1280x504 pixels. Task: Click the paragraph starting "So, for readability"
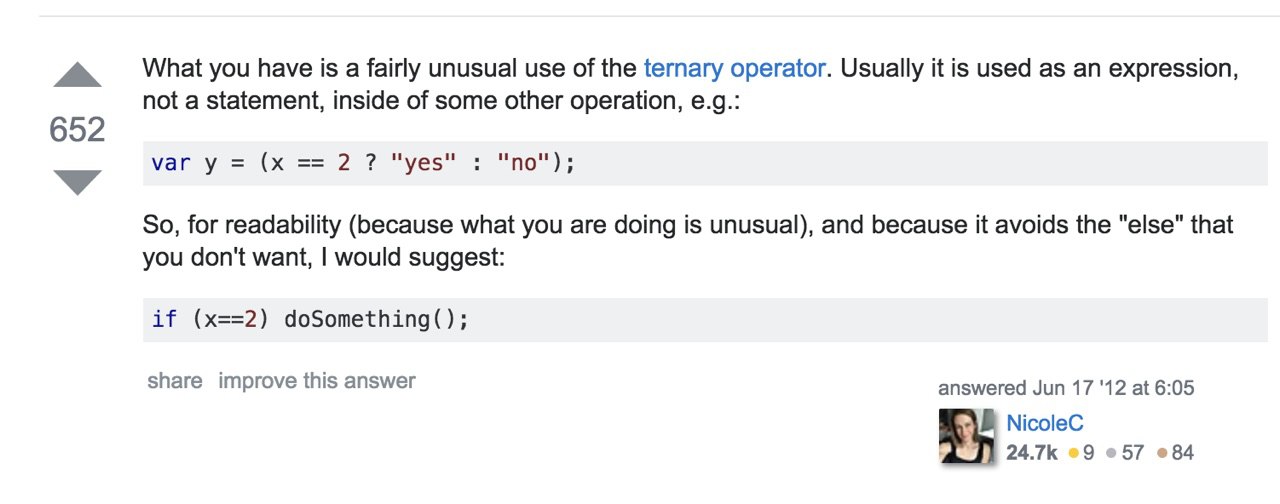click(x=688, y=241)
